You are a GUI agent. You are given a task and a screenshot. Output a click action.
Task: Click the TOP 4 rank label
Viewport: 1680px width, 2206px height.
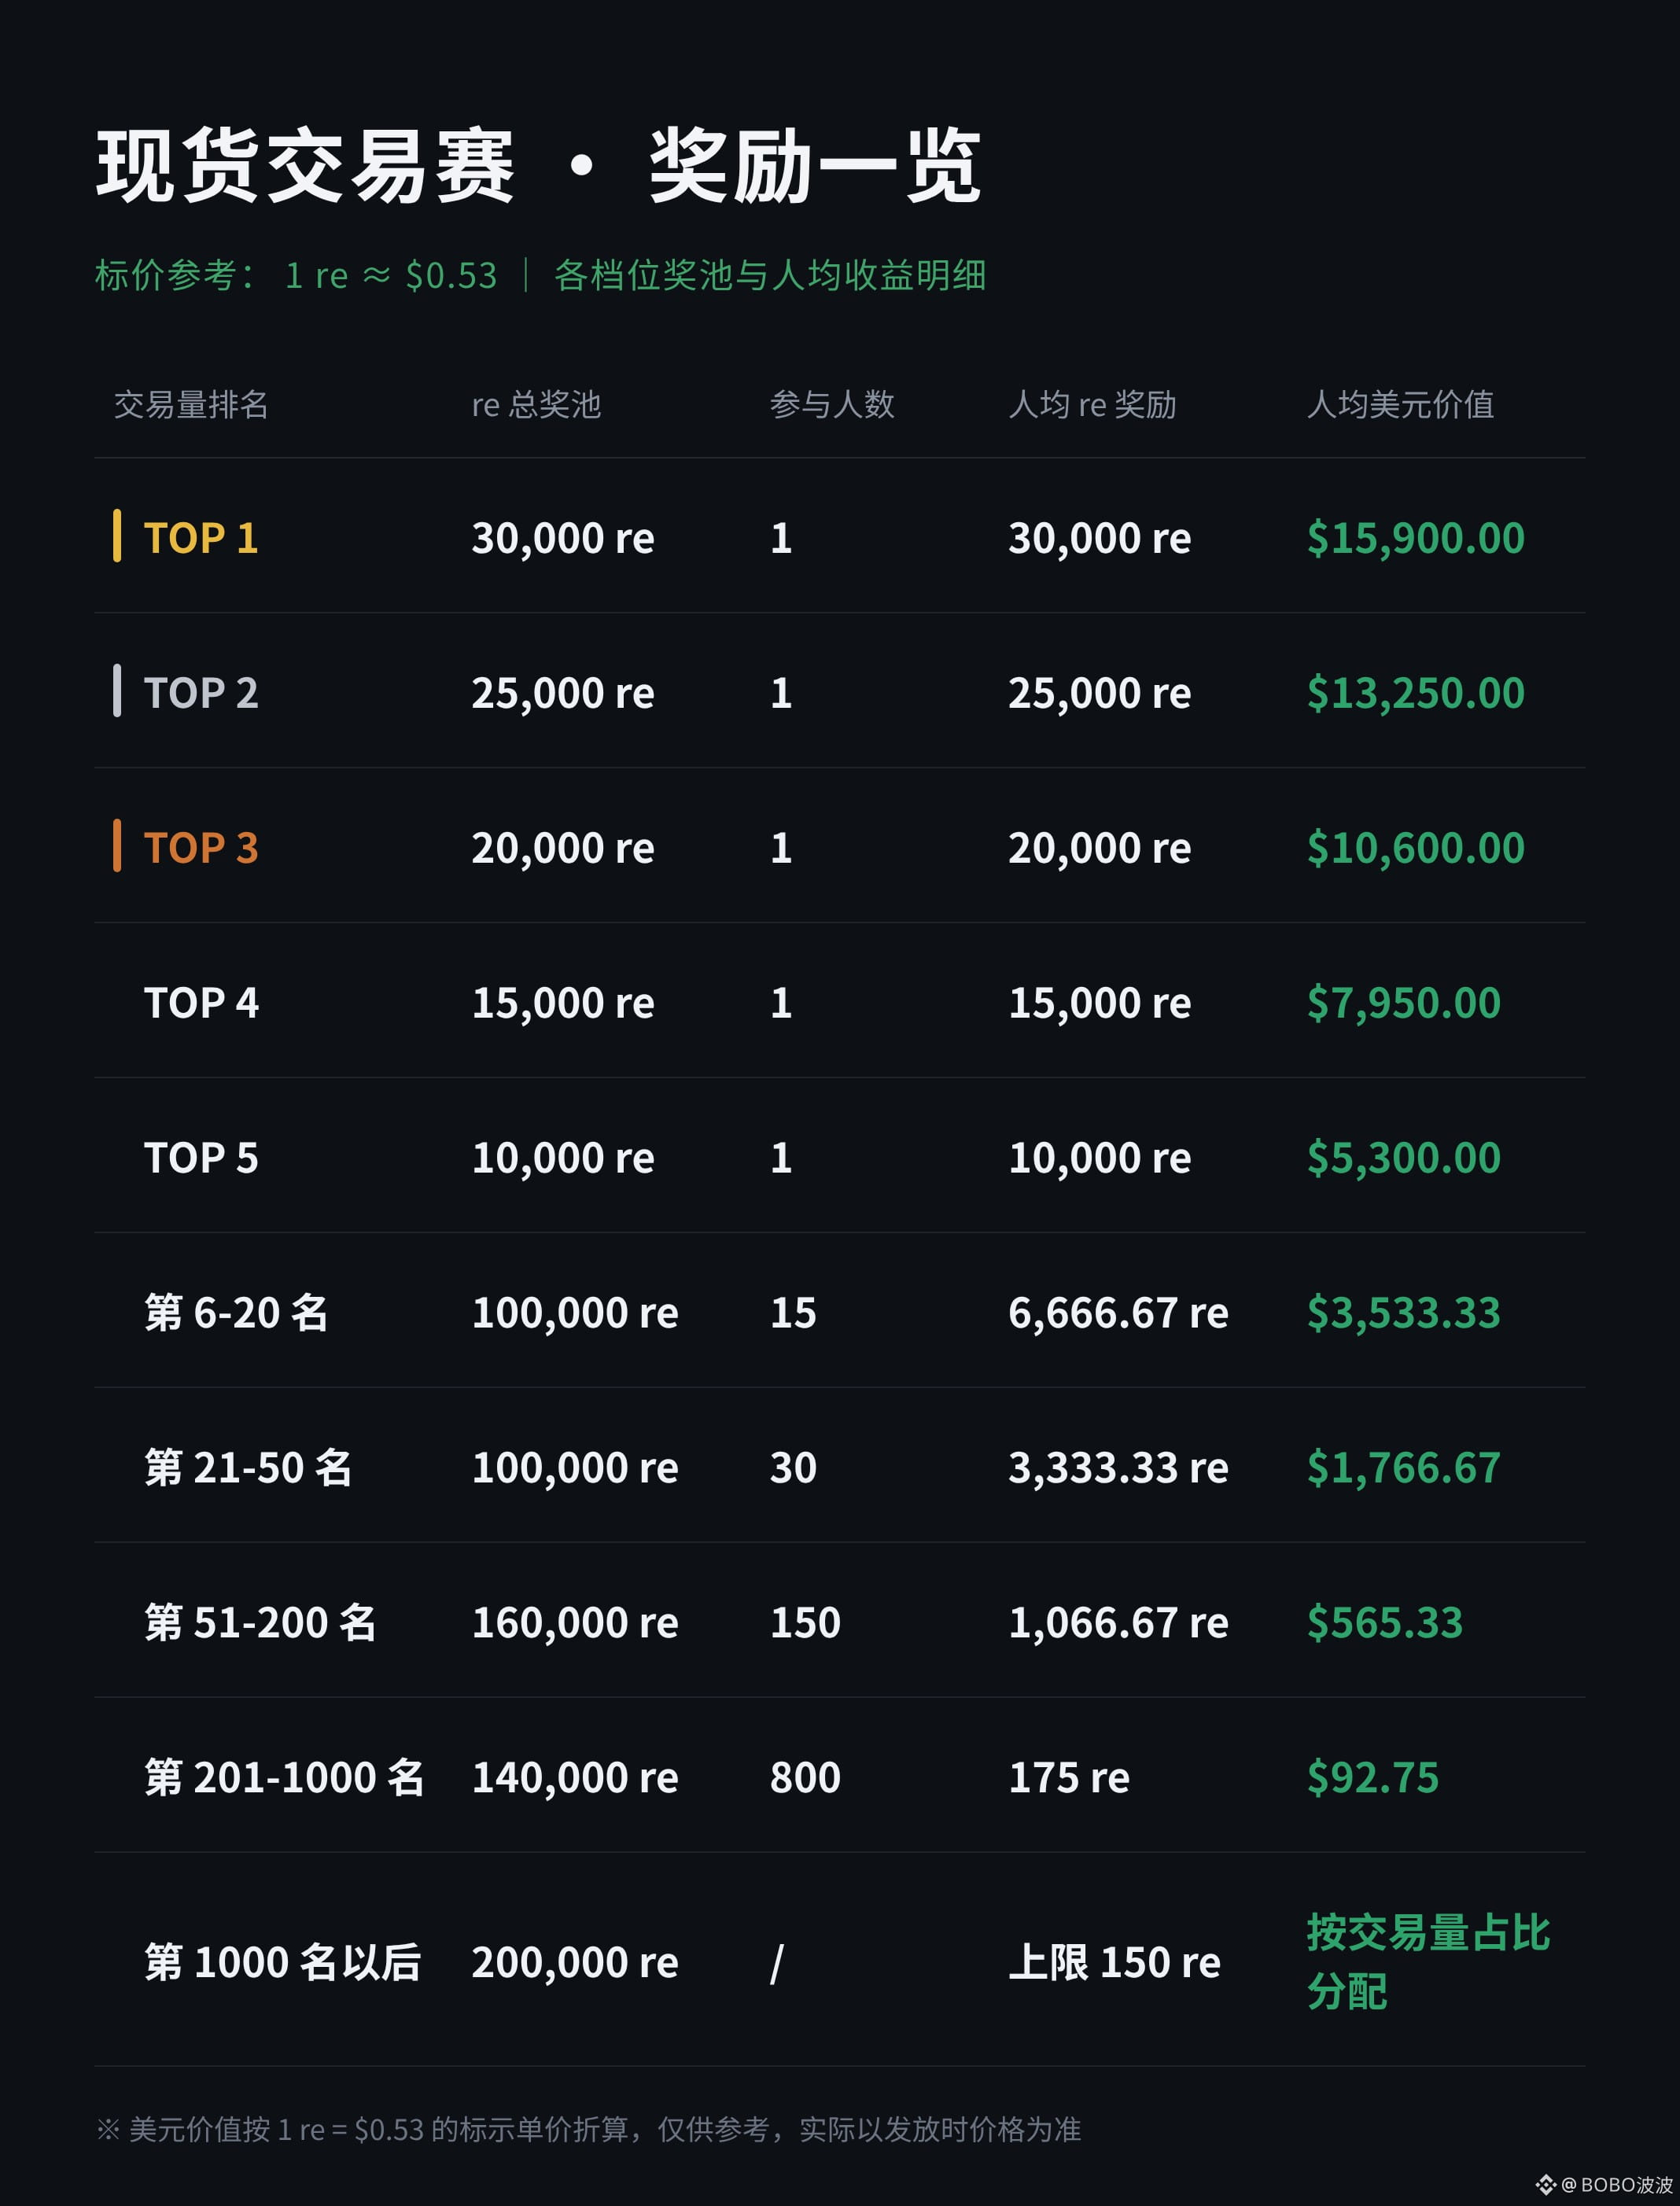tap(201, 1003)
